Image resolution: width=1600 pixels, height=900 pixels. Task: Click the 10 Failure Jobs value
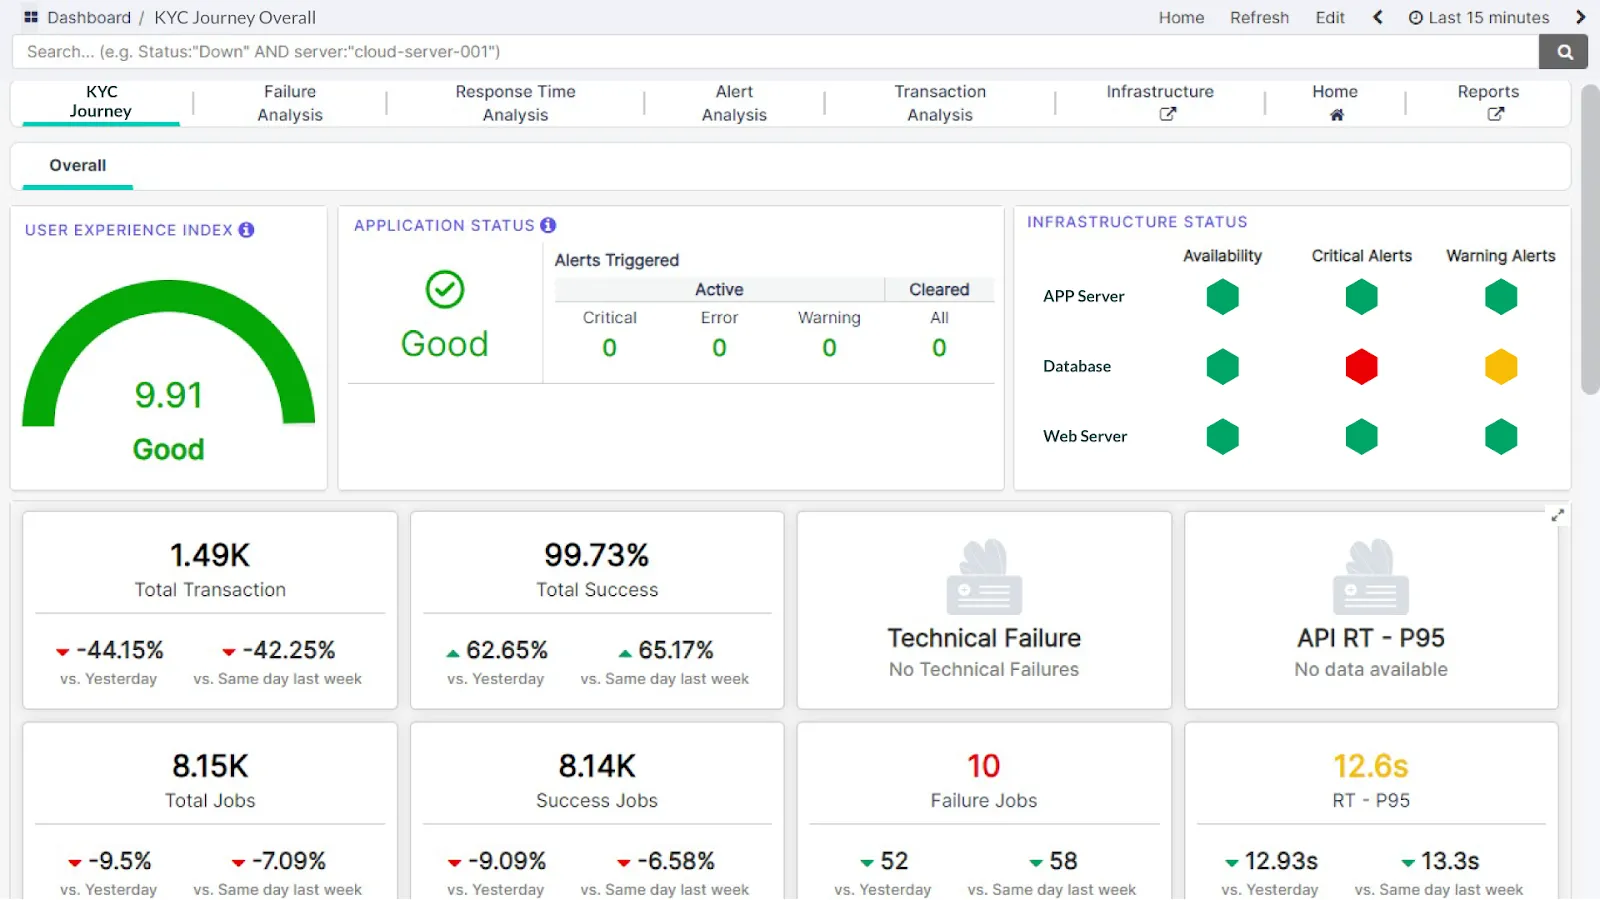(x=984, y=766)
